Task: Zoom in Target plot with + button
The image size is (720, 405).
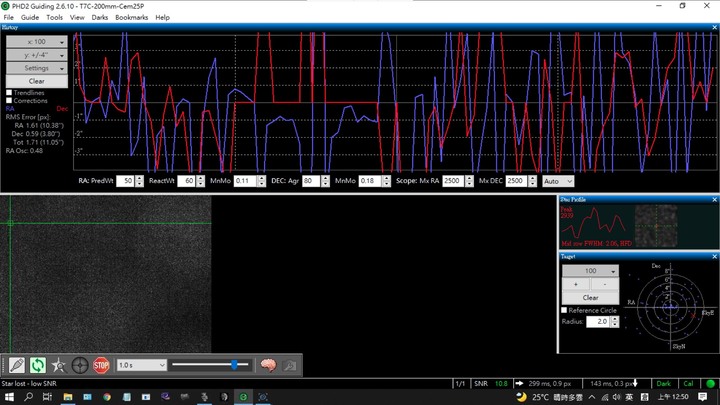Action: 576,285
